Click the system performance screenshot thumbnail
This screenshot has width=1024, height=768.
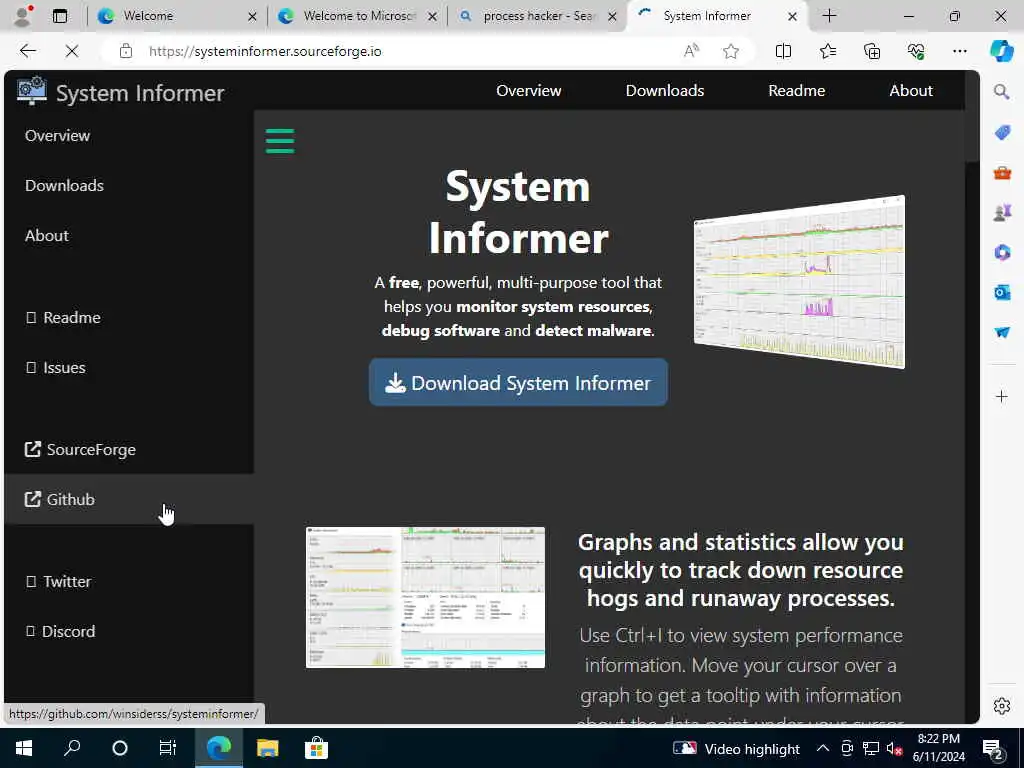(425, 598)
